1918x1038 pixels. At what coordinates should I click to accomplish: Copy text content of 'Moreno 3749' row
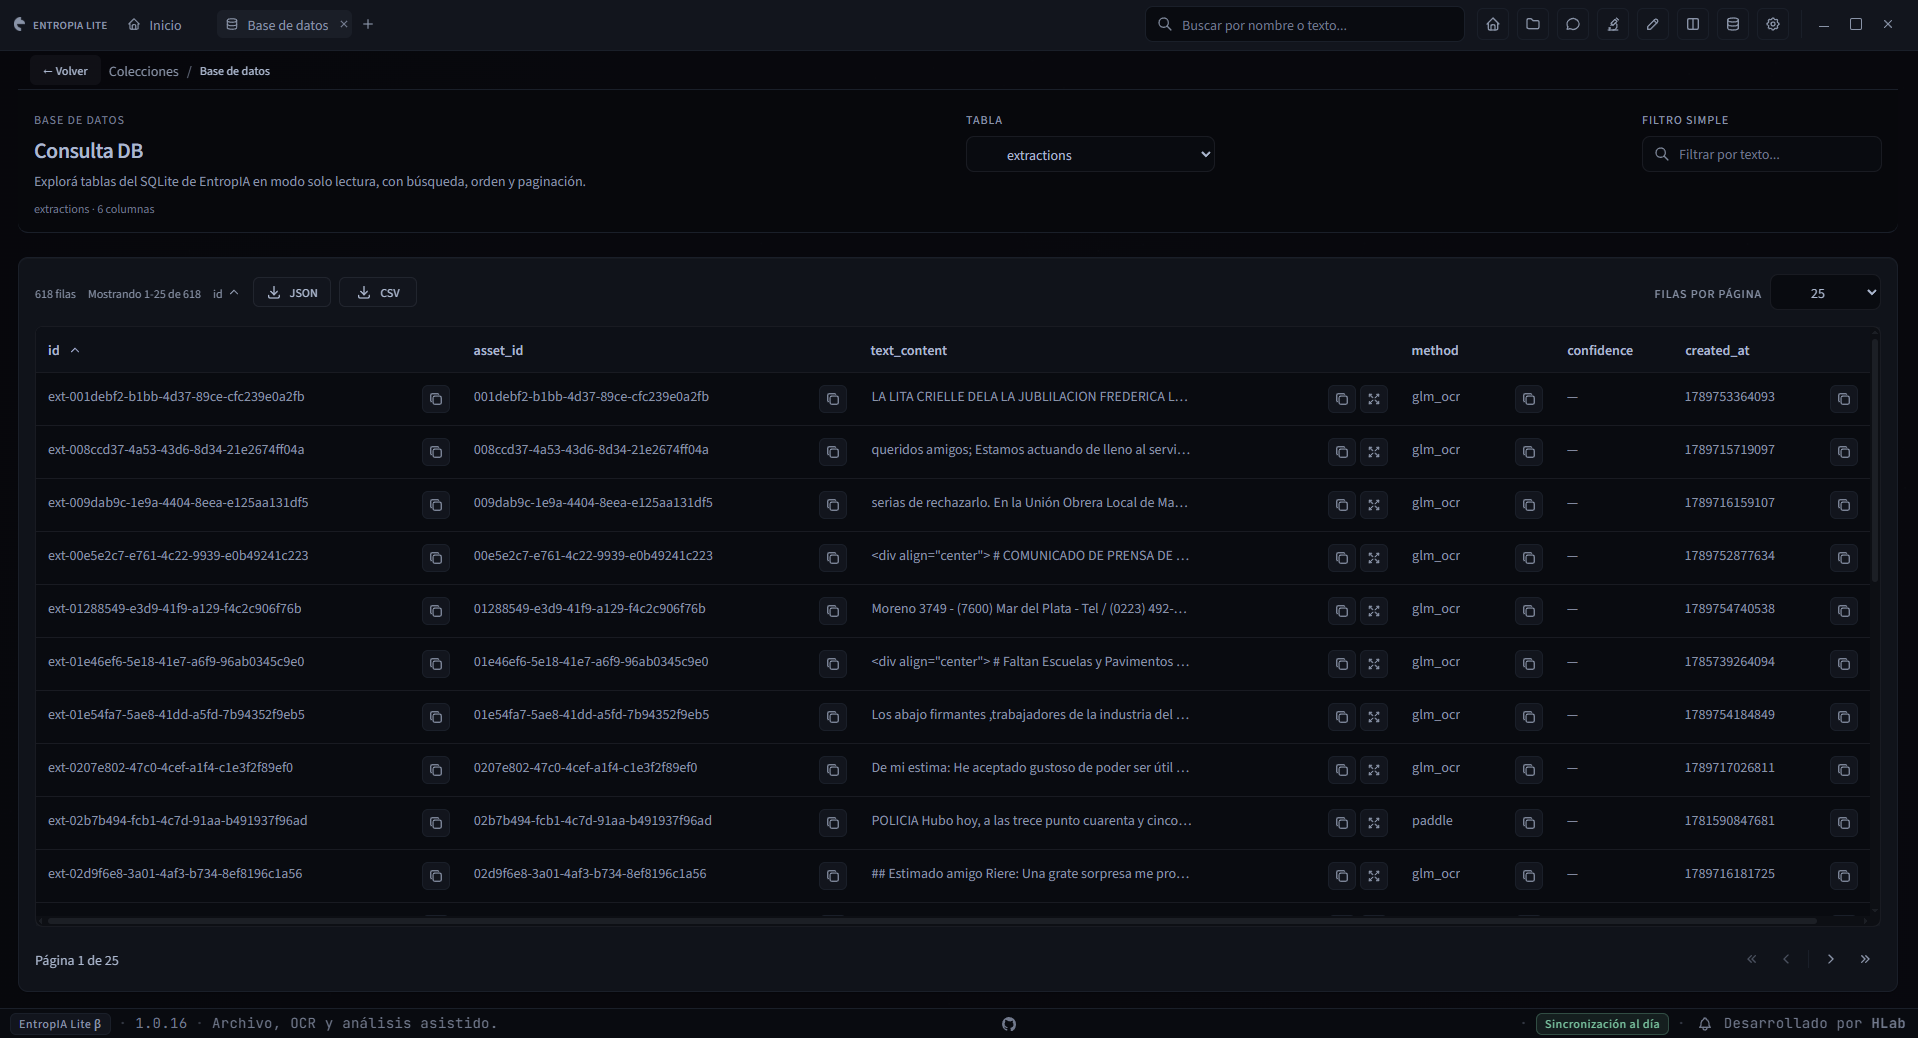click(1342, 611)
